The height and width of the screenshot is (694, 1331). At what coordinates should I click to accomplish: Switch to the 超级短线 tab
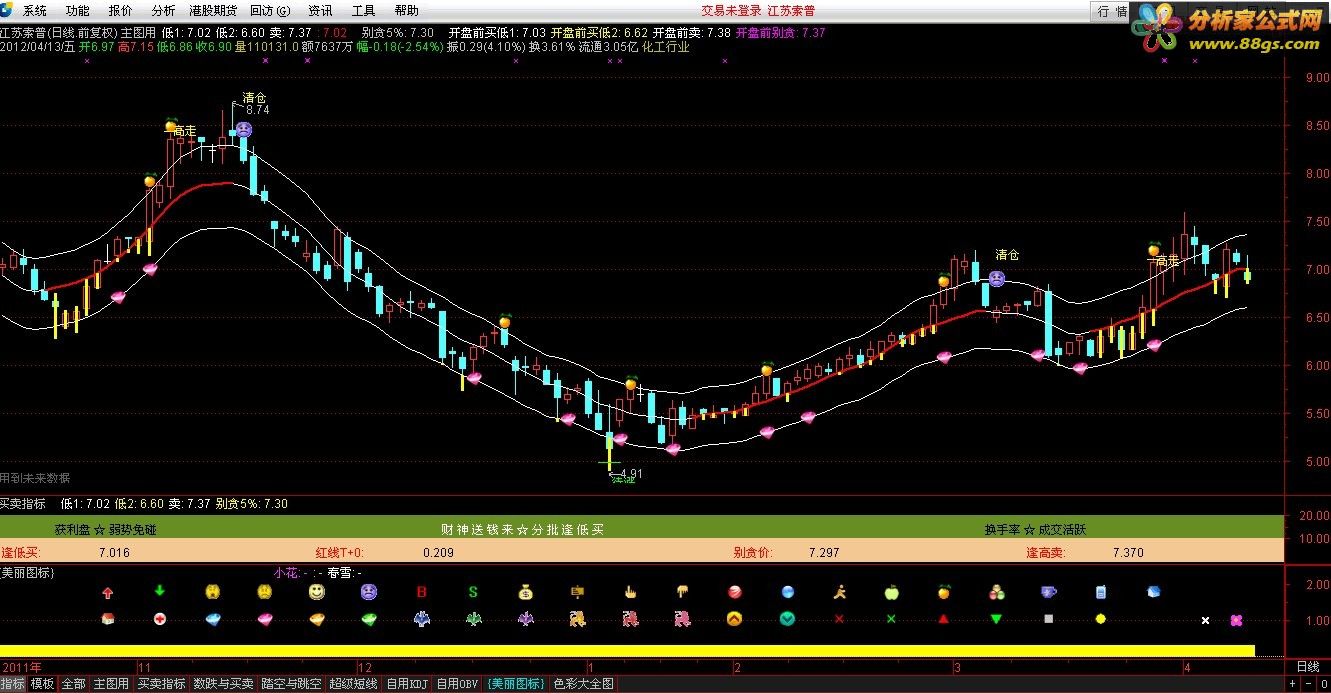pyautogui.click(x=353, y=684)
